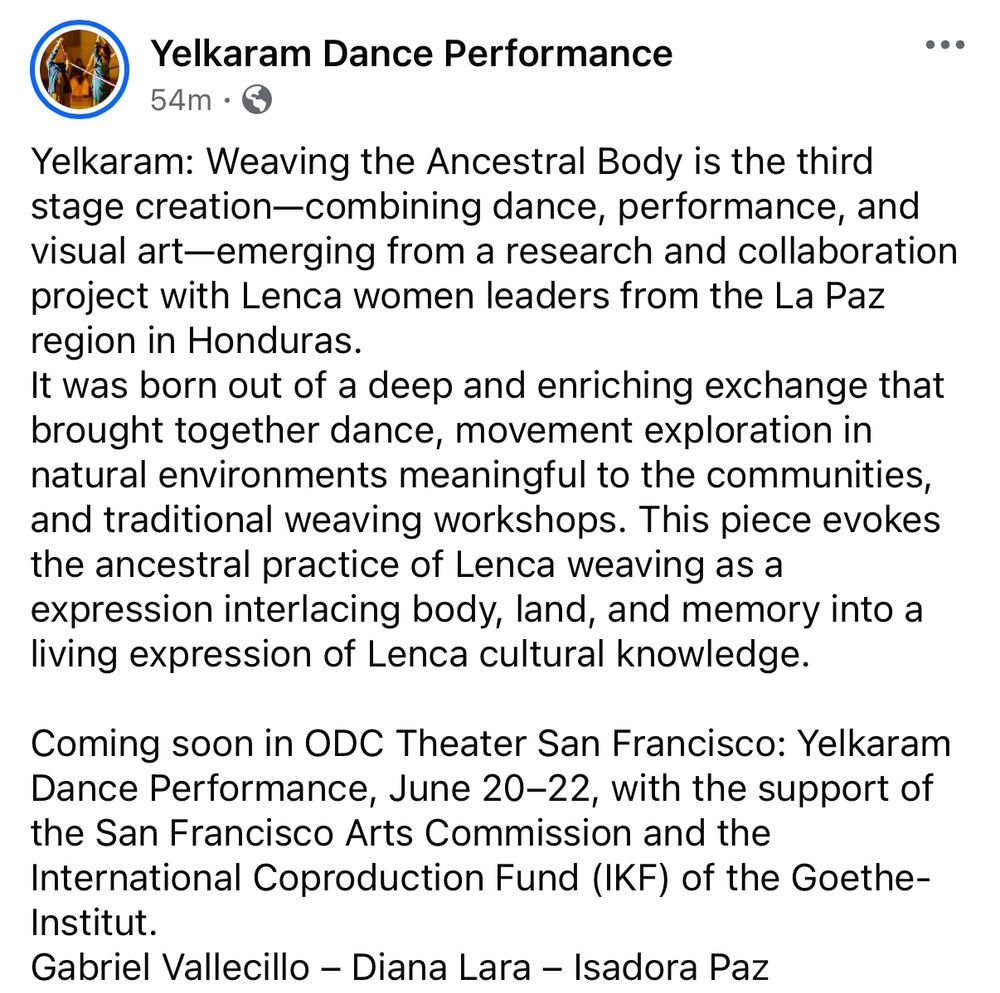Click the 'living expression of Lenca cultural knowledge' line

tap(420, 654)
